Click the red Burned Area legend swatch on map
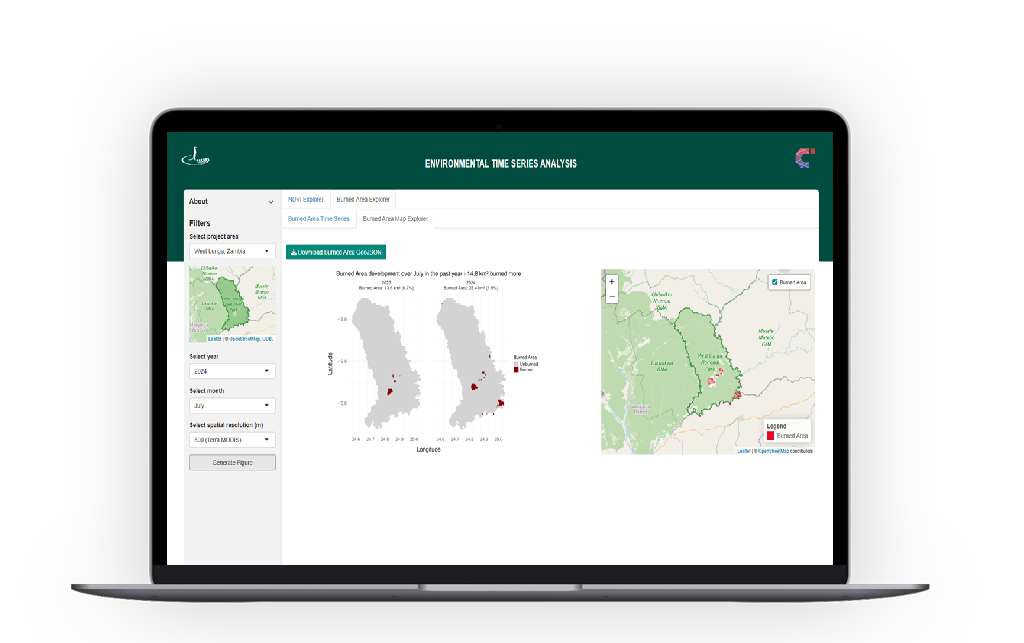1024x643 pixels. [771, 435]
